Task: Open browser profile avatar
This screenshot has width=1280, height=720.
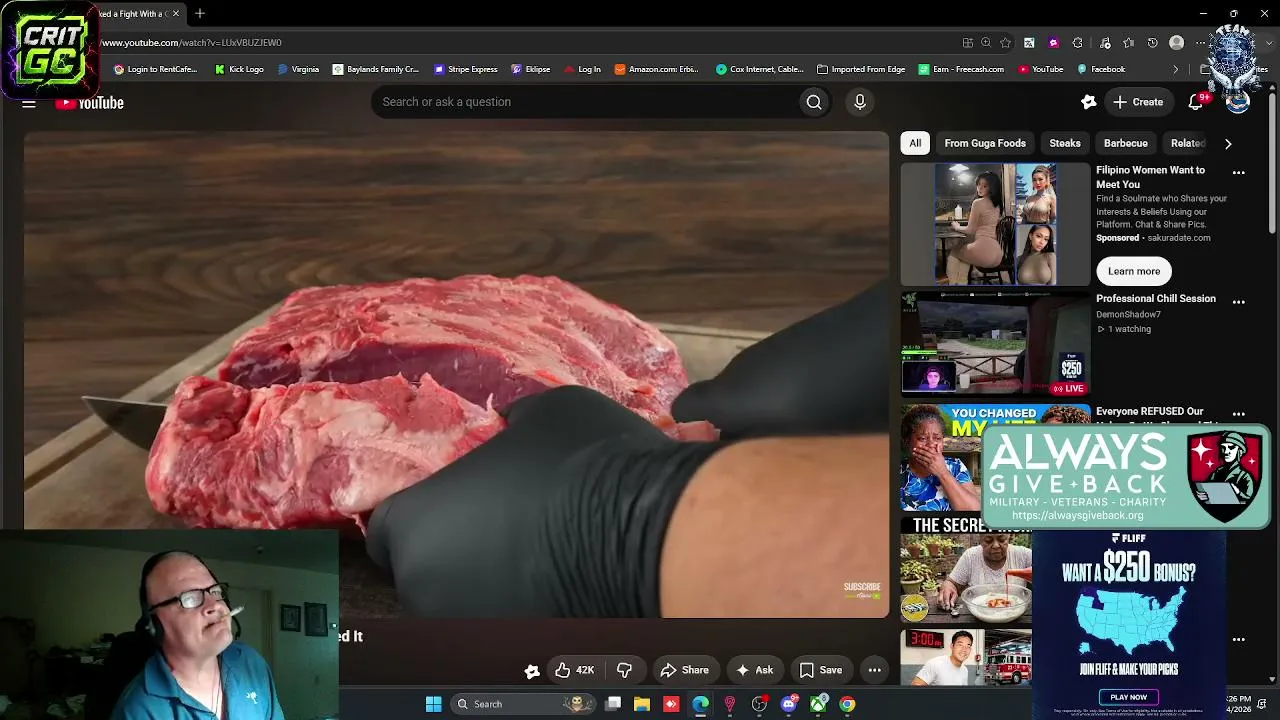Action: click(x=1177, y=43)
